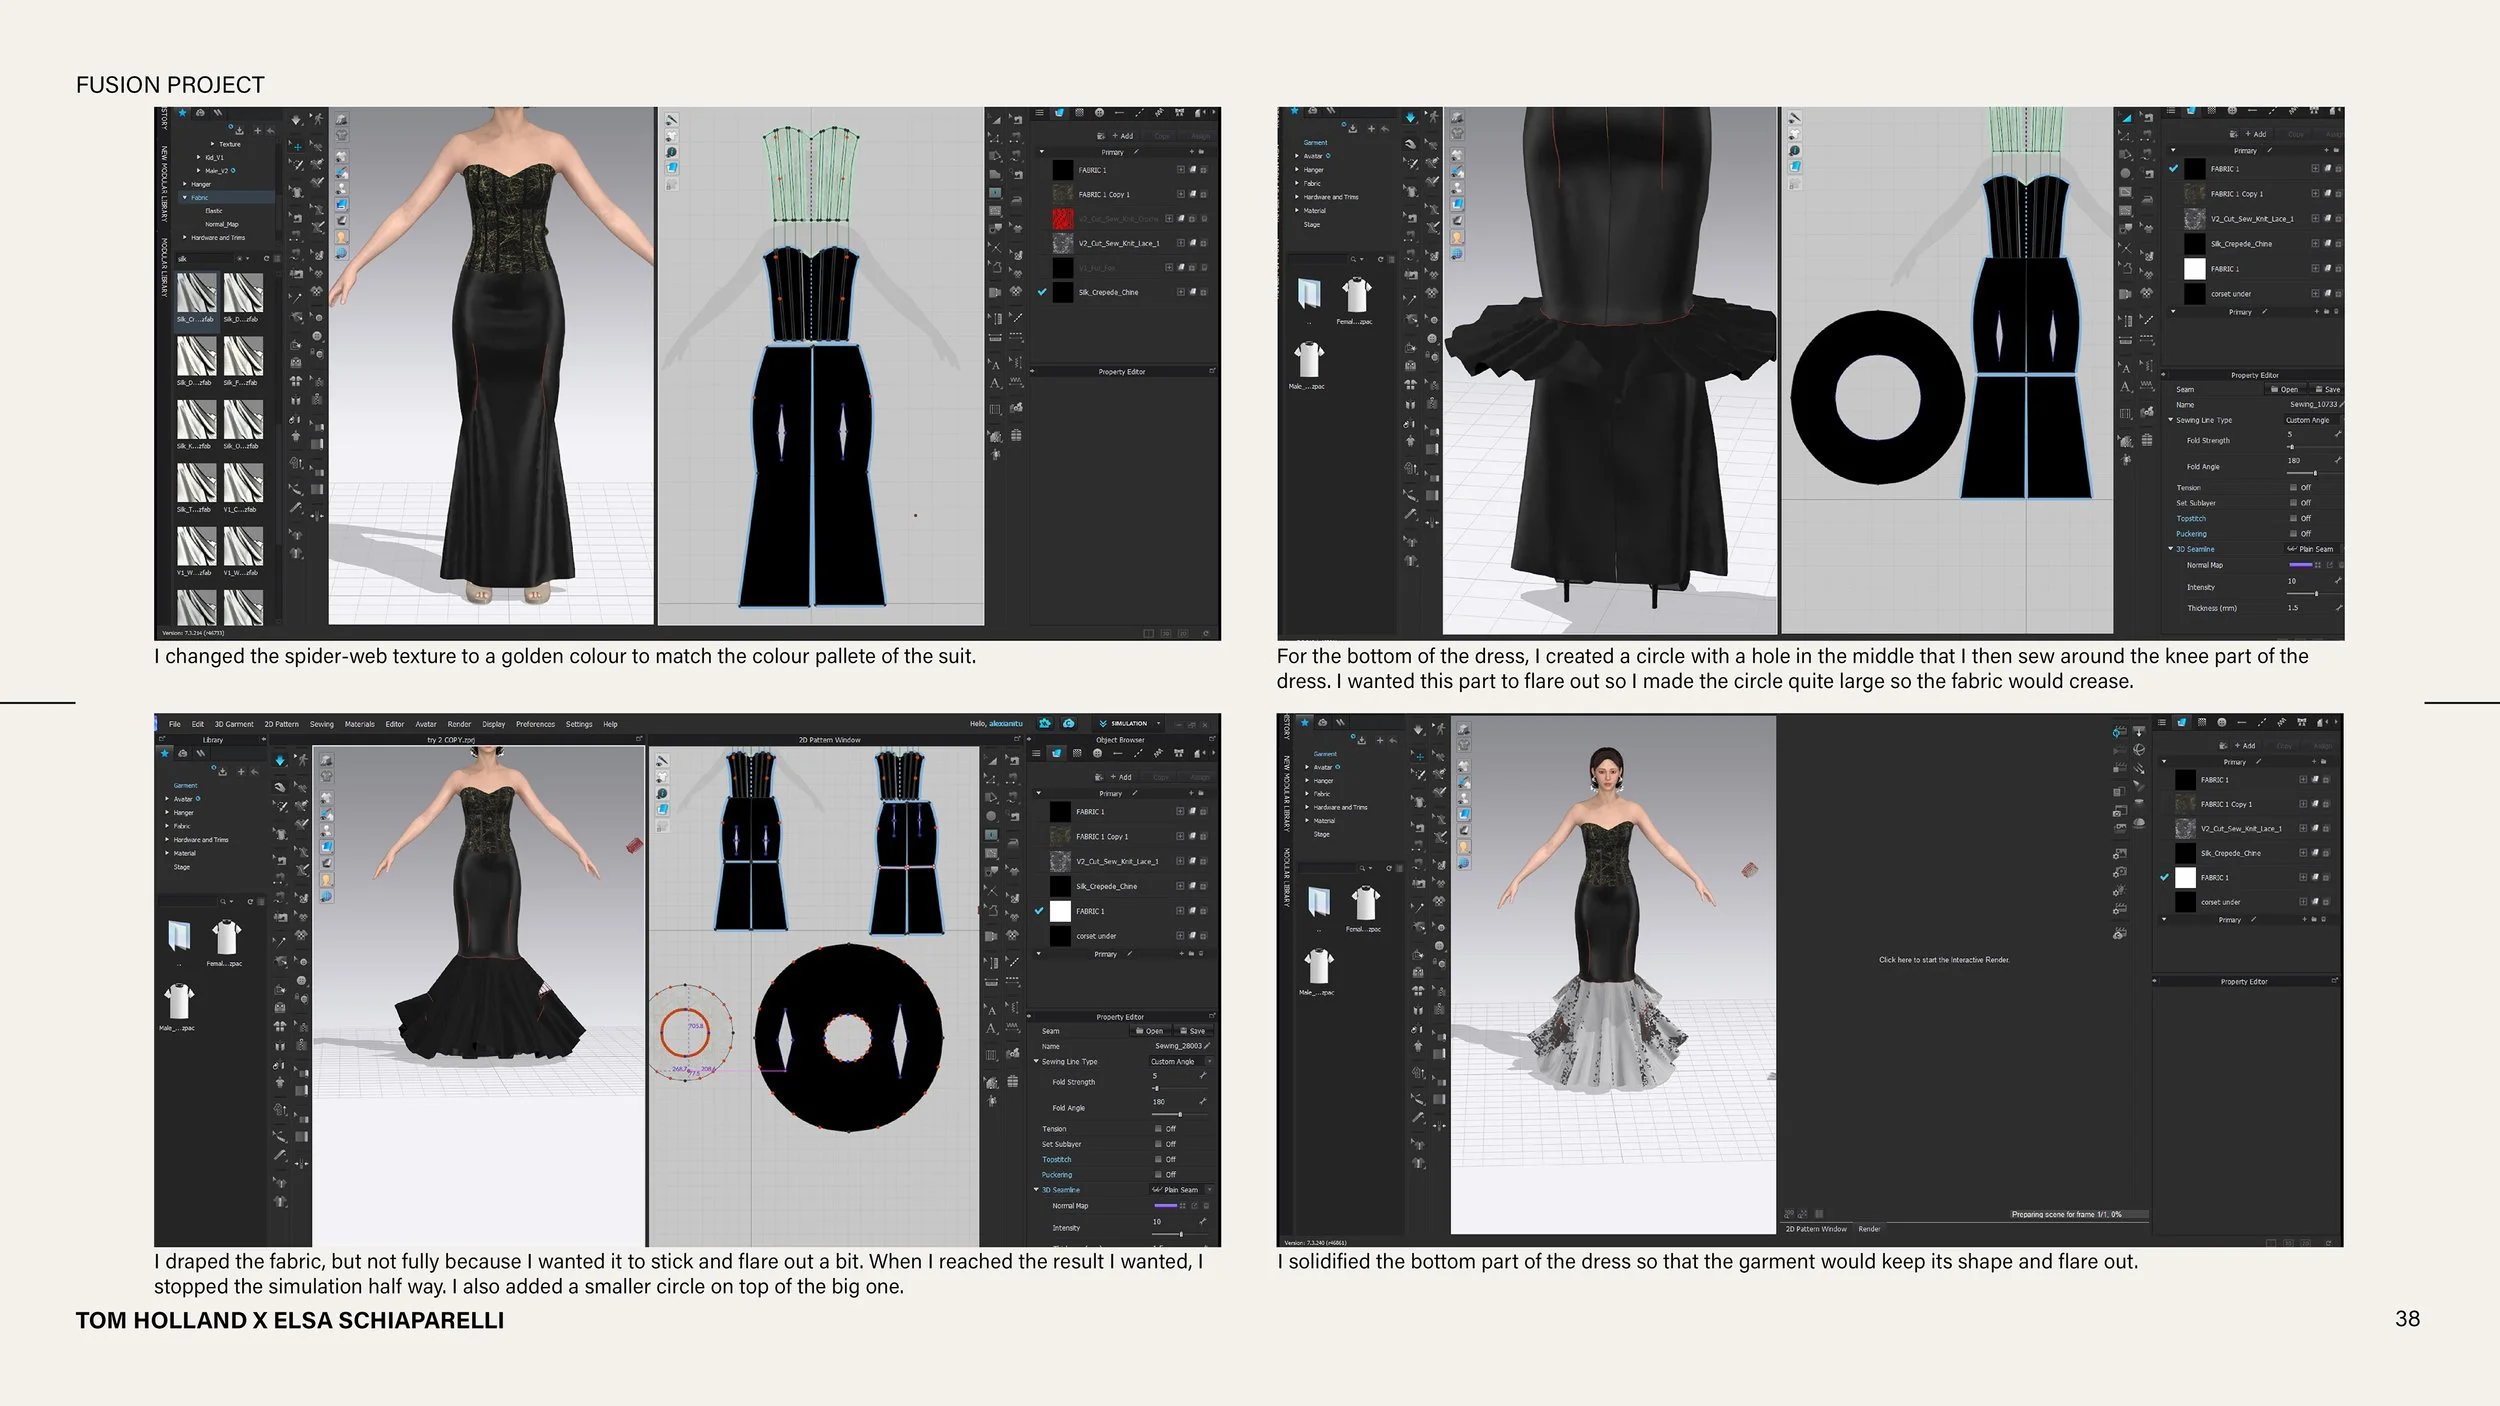
Task: Expand the Texture tree item
Action: [212, 144]
